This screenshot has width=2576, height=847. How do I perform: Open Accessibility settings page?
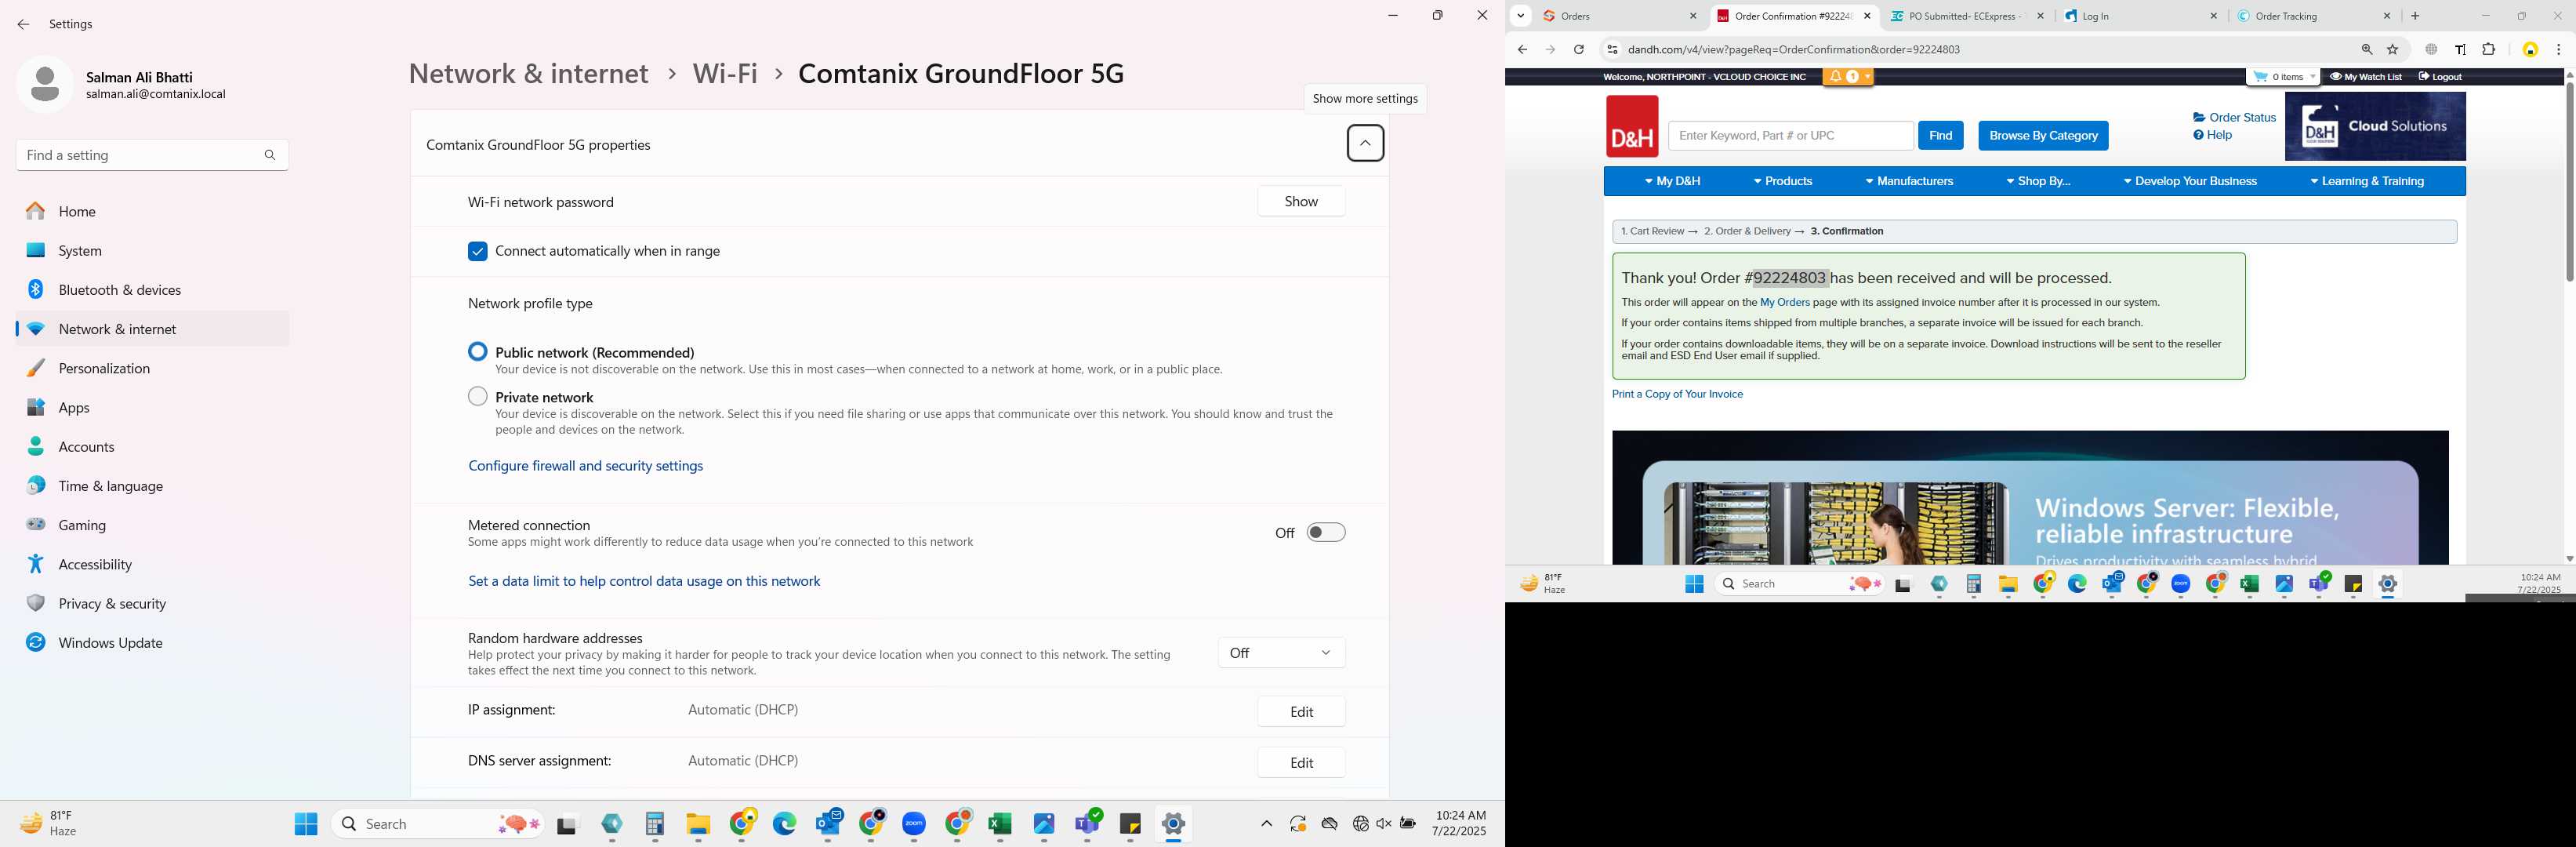152,564
